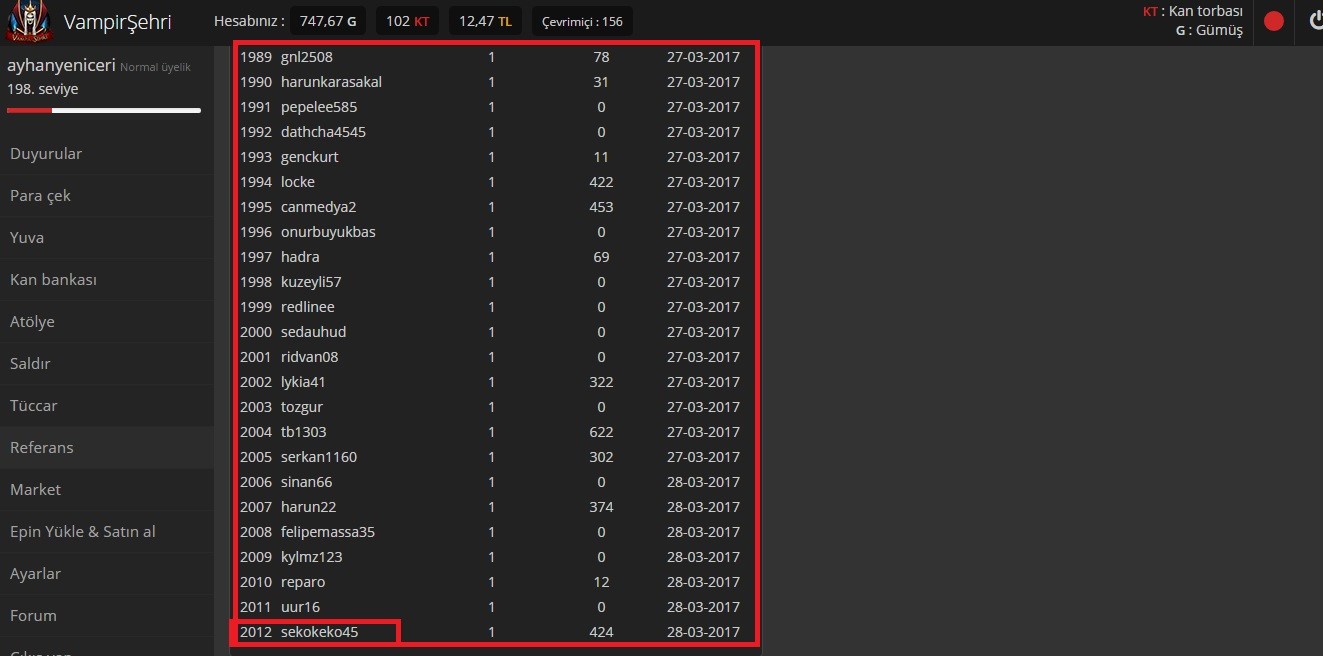Click username kuzeyli57

click(x=311, y=282)
